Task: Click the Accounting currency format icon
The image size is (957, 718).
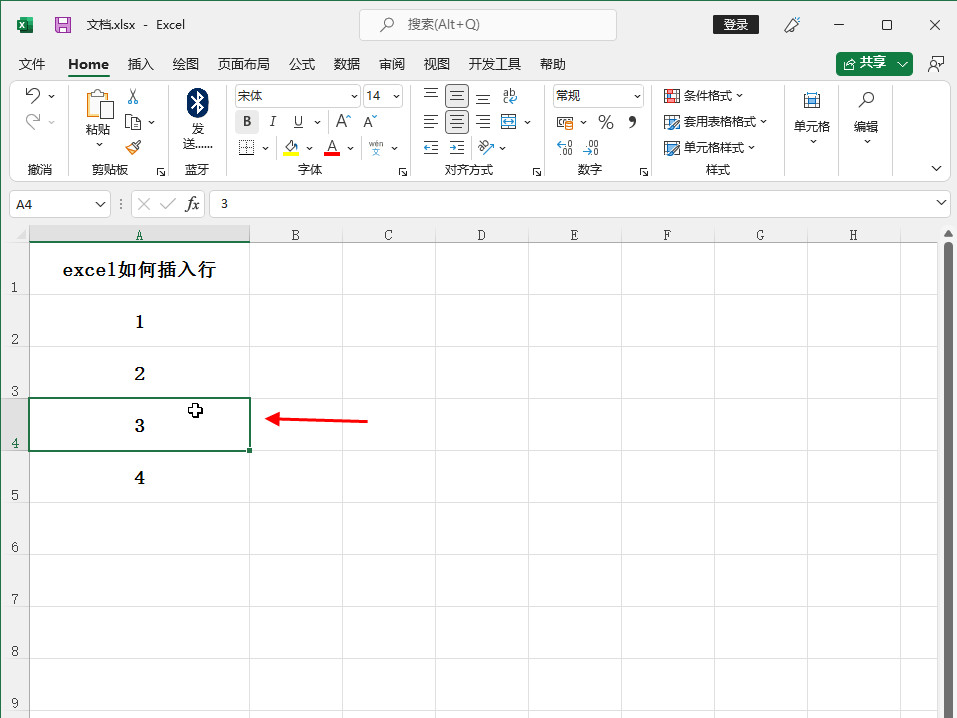Action: tap(565, 123)
